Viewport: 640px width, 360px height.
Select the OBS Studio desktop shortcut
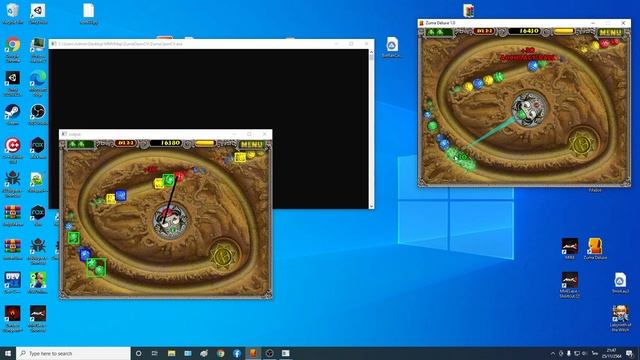[x=38, y=114]
